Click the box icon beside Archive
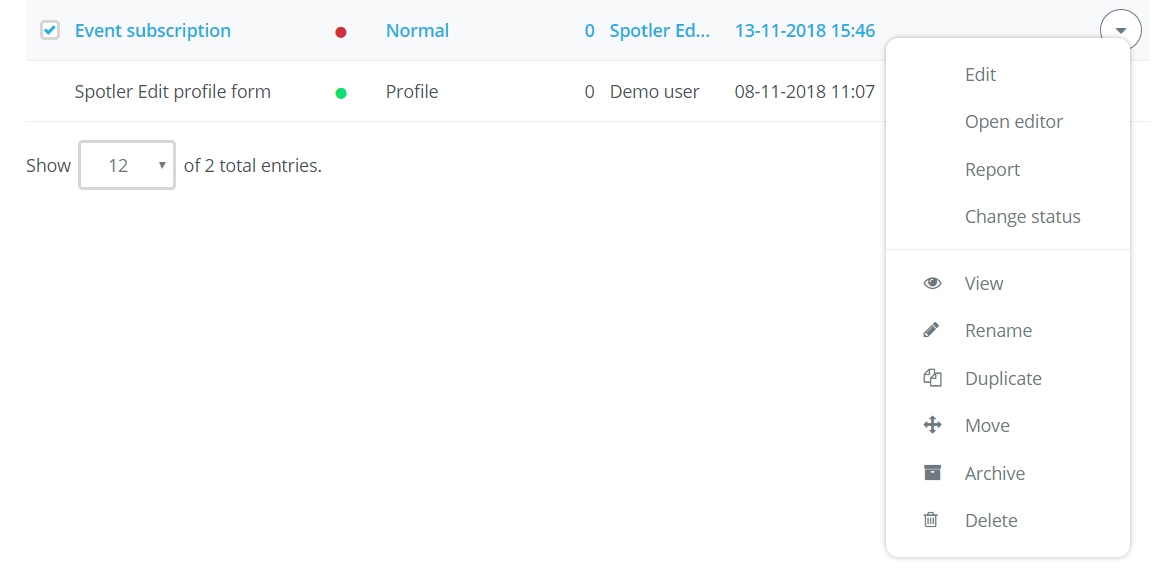Image resolution: width=1176 pixels, height=583 pixels. coord(932,473)
